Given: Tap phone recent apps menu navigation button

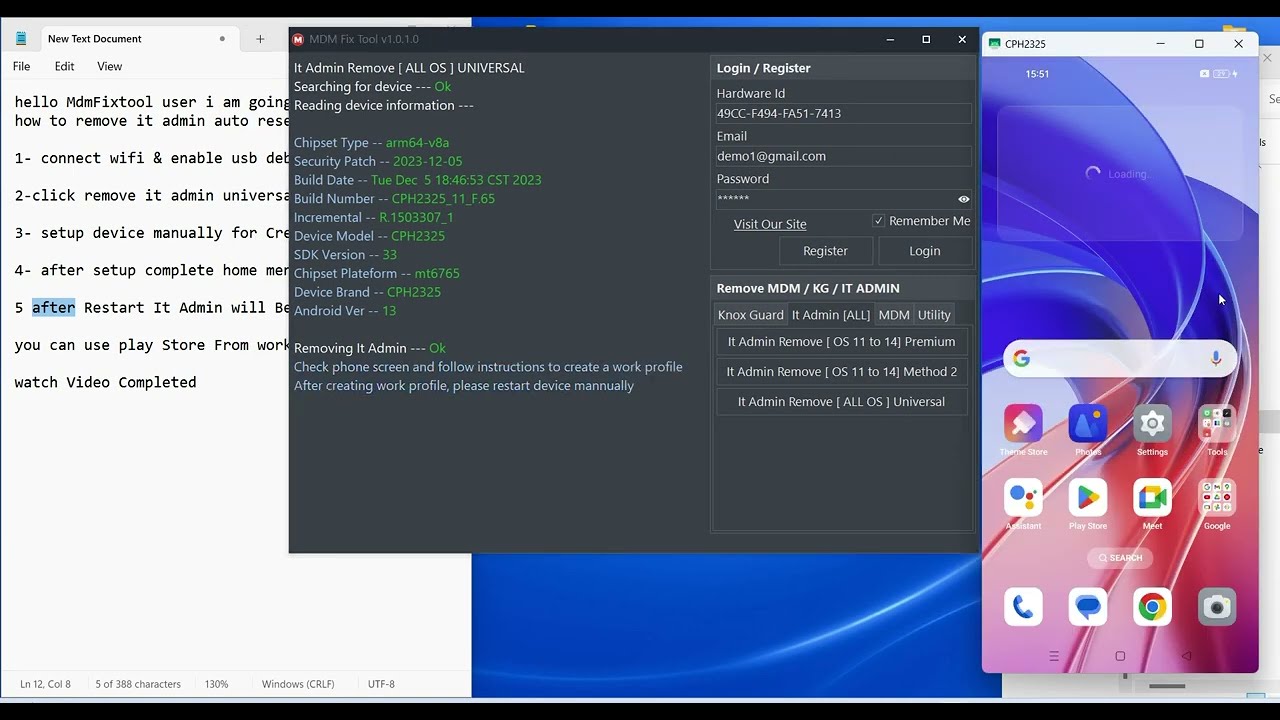Looking at the screenshot, I should (1054, 656).
